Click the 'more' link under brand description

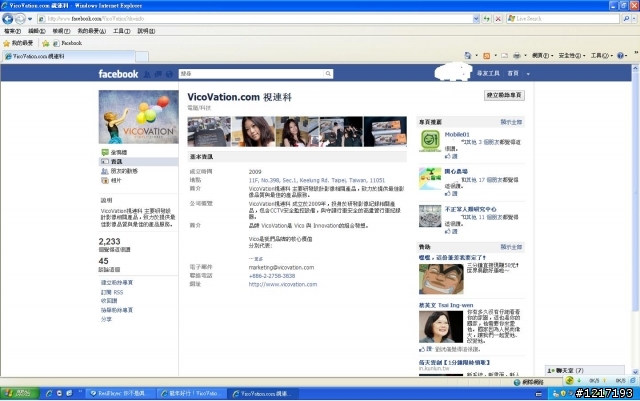point(256,259)
